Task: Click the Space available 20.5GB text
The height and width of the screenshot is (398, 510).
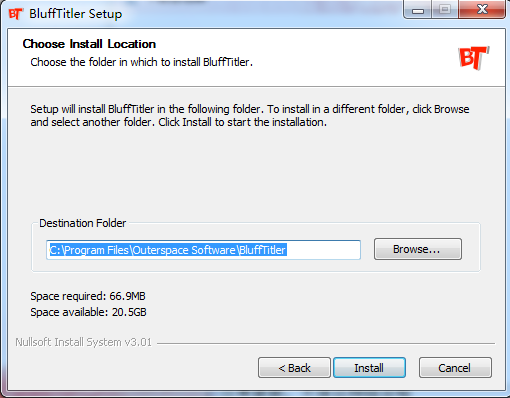Action: 88,312
